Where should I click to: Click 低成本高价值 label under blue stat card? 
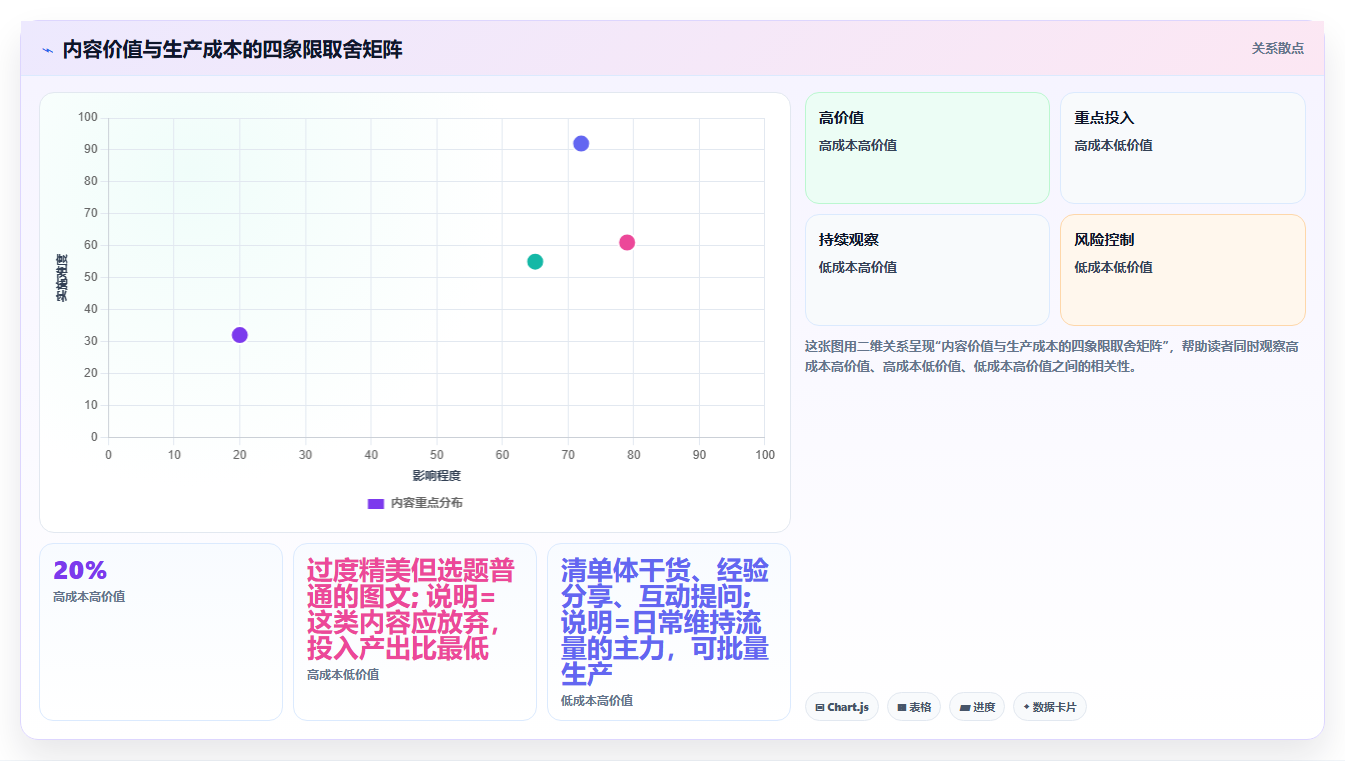click(597, 701)
